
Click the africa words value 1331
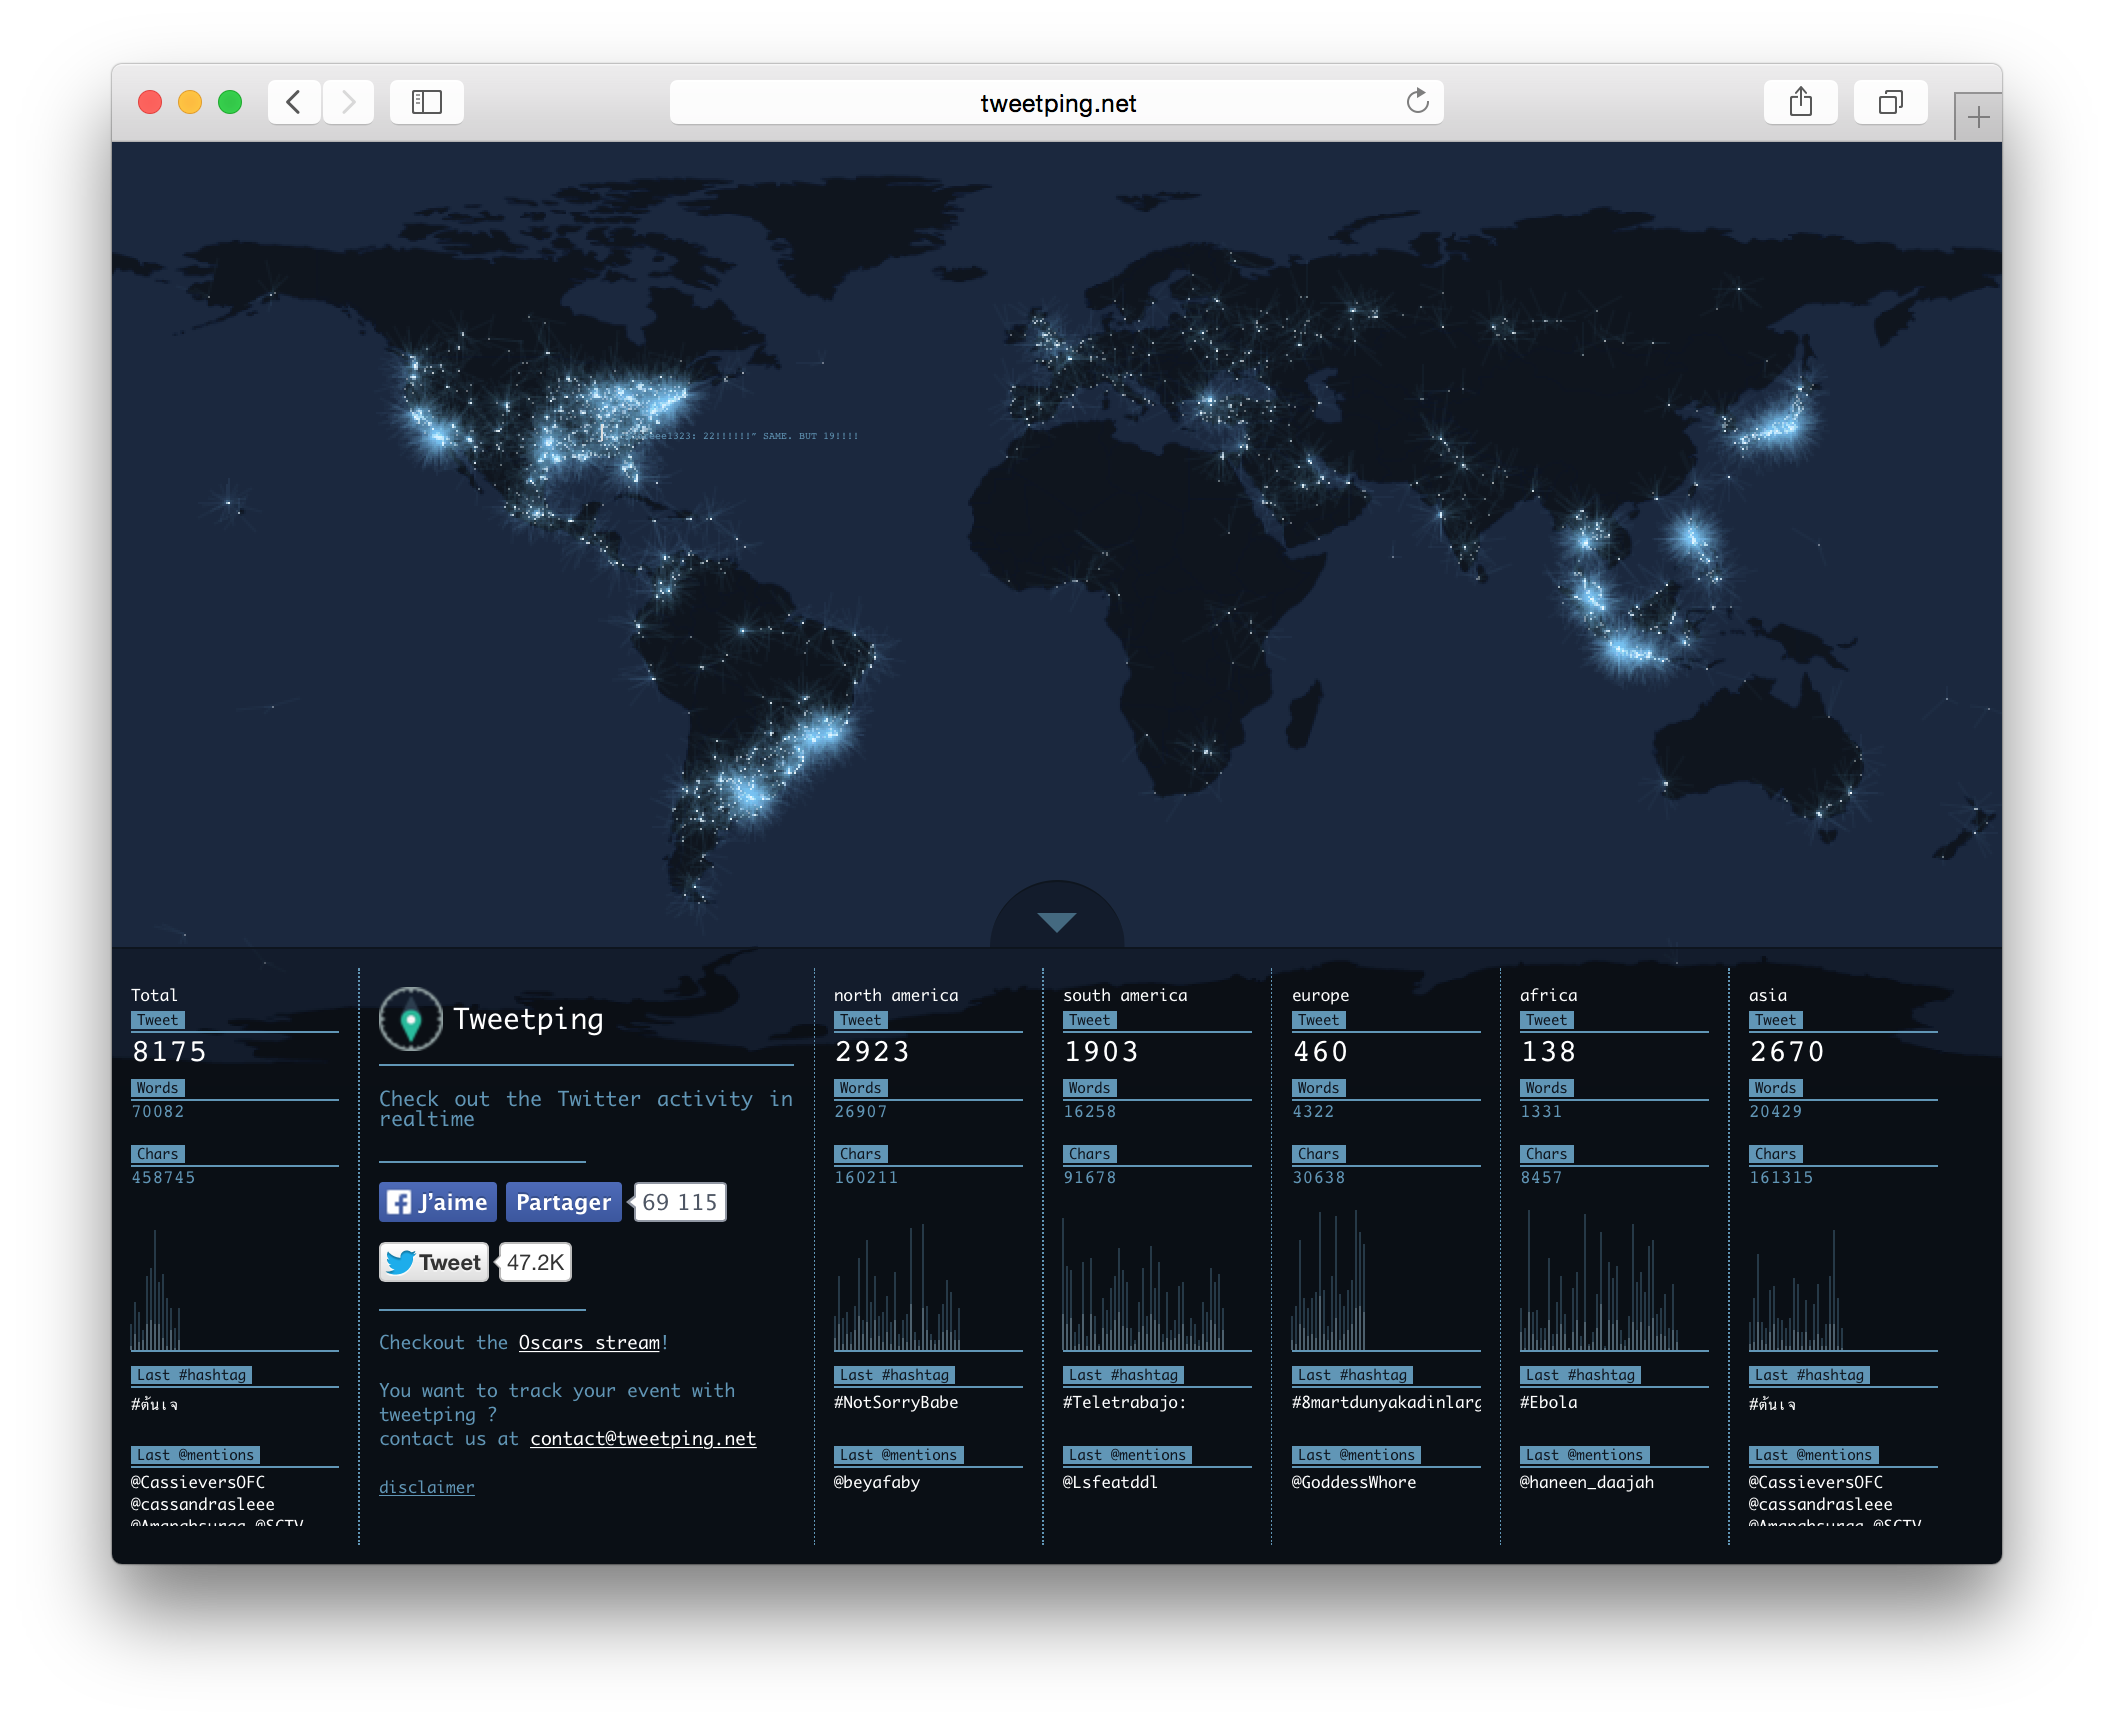point(1541,1111)
